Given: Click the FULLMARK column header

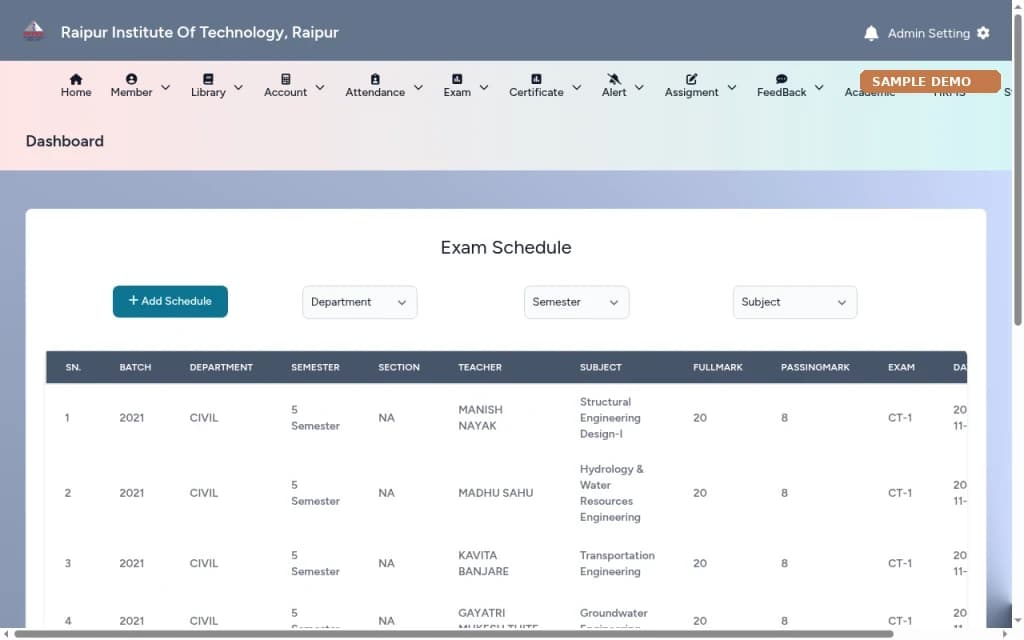Looking at the screenshot, I should click(x=718, y=368).
